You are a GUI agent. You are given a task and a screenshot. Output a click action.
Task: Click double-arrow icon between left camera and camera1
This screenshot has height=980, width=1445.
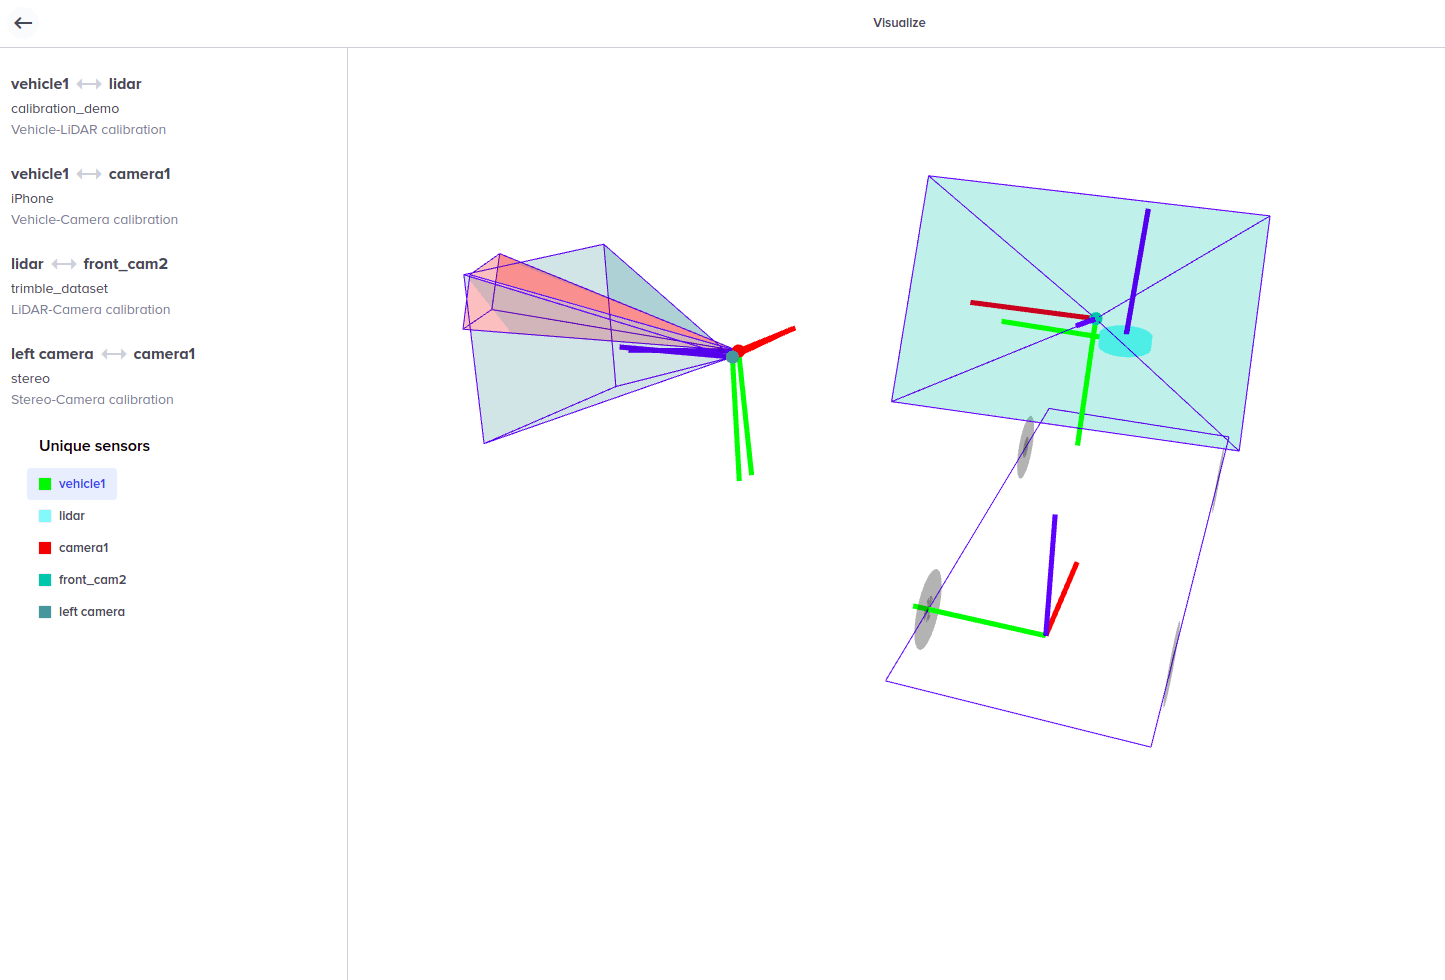click(x=114, y=354)
